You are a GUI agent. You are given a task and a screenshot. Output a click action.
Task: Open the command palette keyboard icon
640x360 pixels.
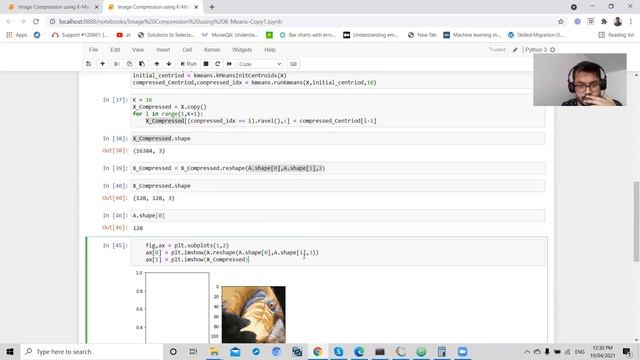293,64
